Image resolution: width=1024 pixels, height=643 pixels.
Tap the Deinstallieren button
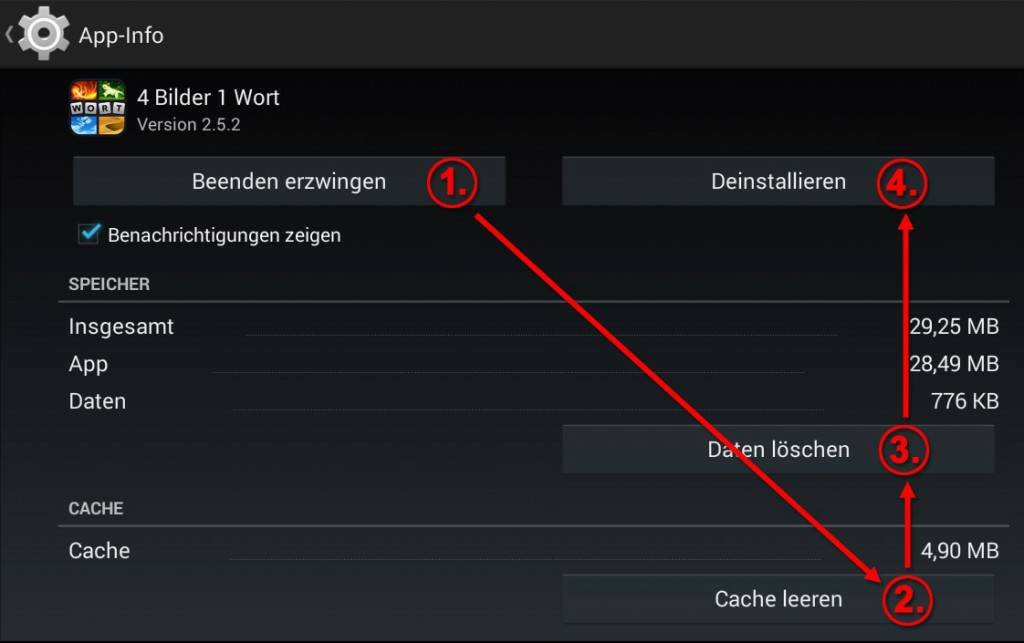778,181
